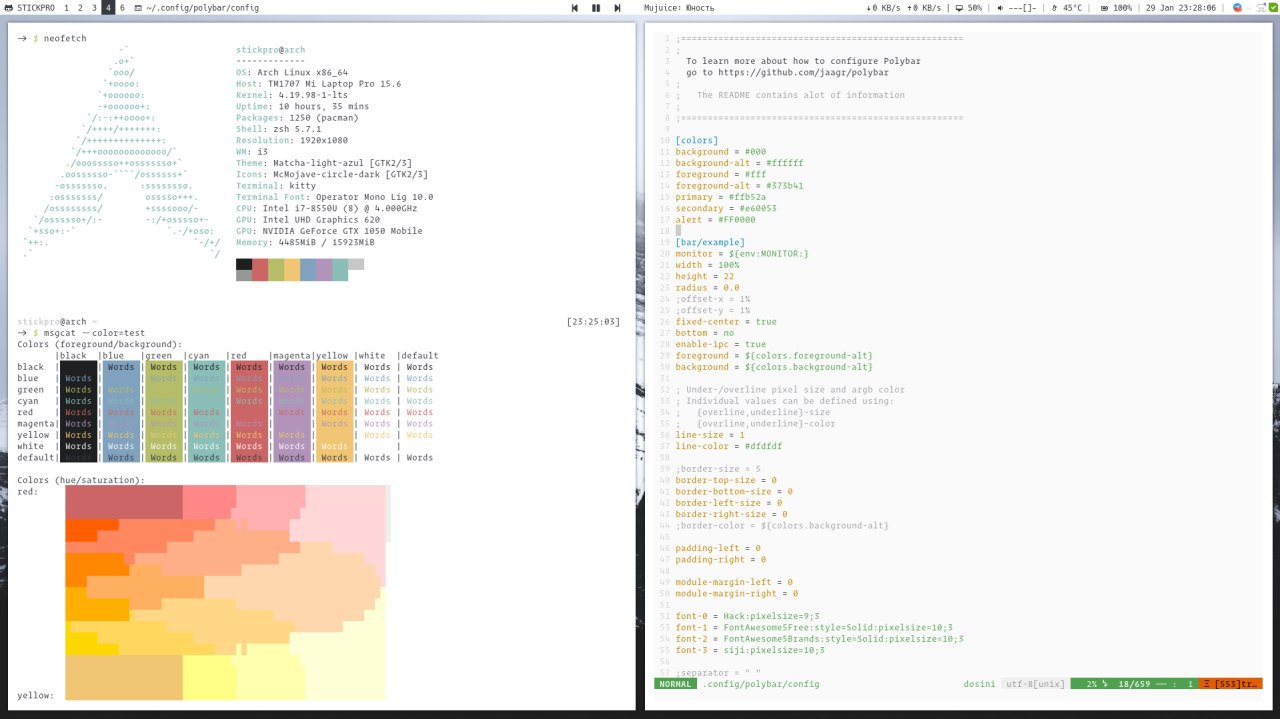
Task: Click the msgcat --color=test command
Action: (95, 332)
